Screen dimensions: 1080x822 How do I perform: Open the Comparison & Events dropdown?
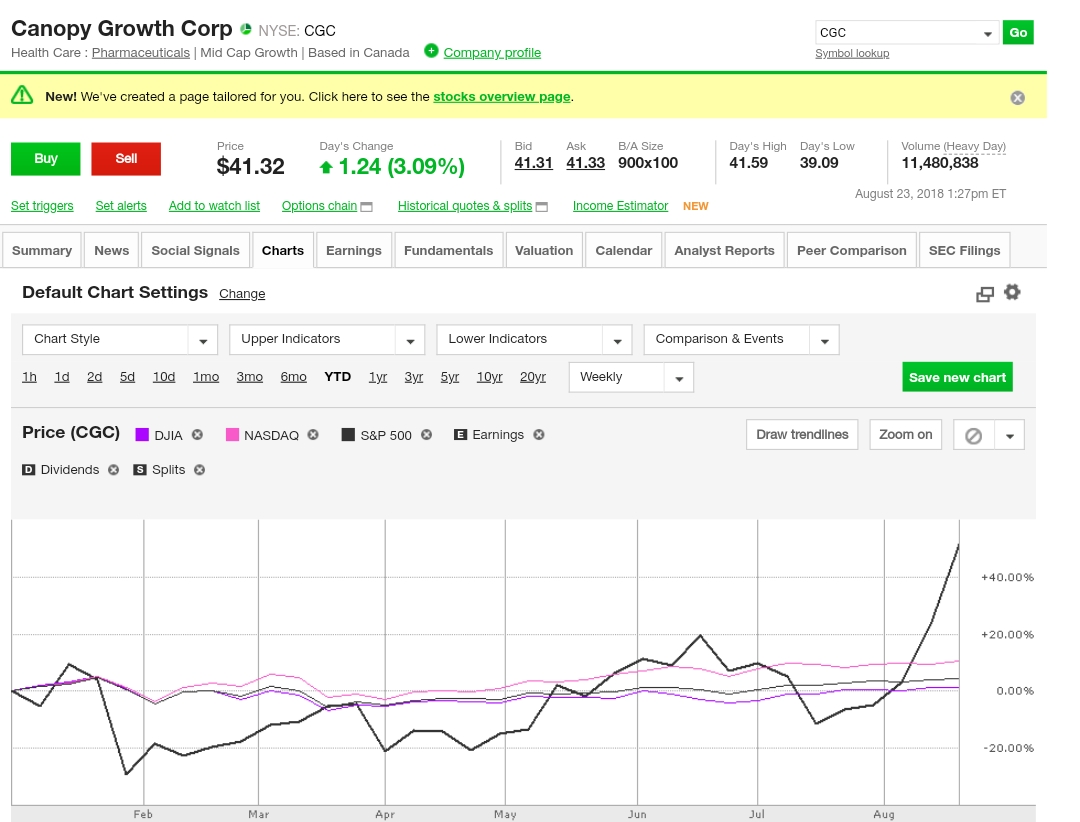742,340
